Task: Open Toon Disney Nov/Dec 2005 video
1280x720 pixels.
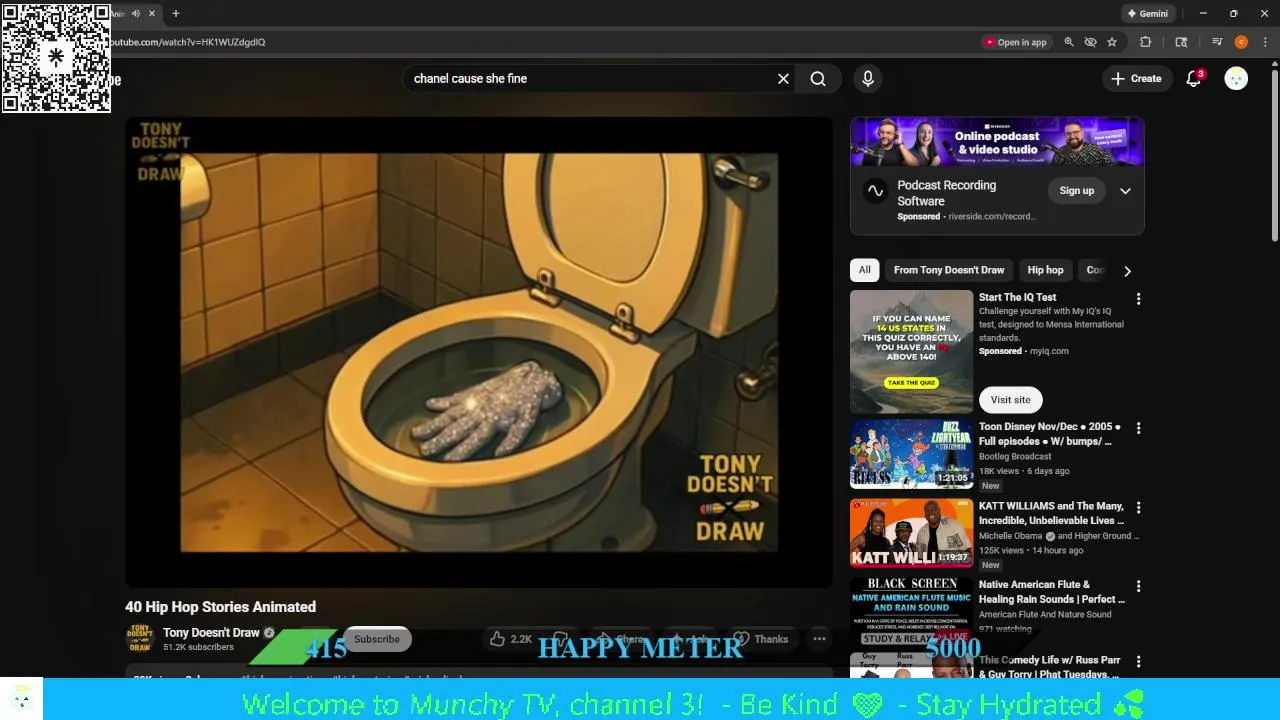Action: pos(1049,434)
